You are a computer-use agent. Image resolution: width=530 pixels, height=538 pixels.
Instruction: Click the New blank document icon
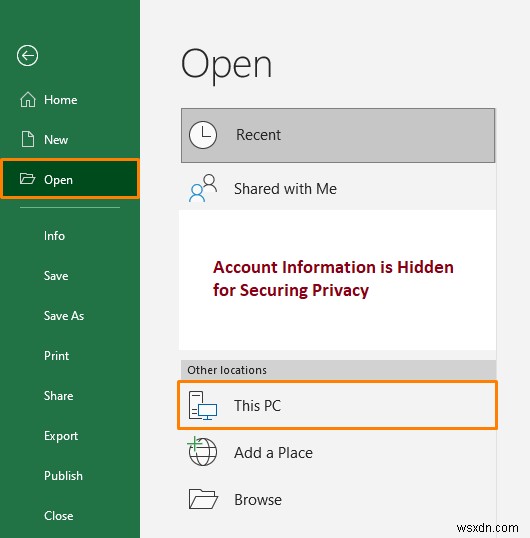coord(28,139)
